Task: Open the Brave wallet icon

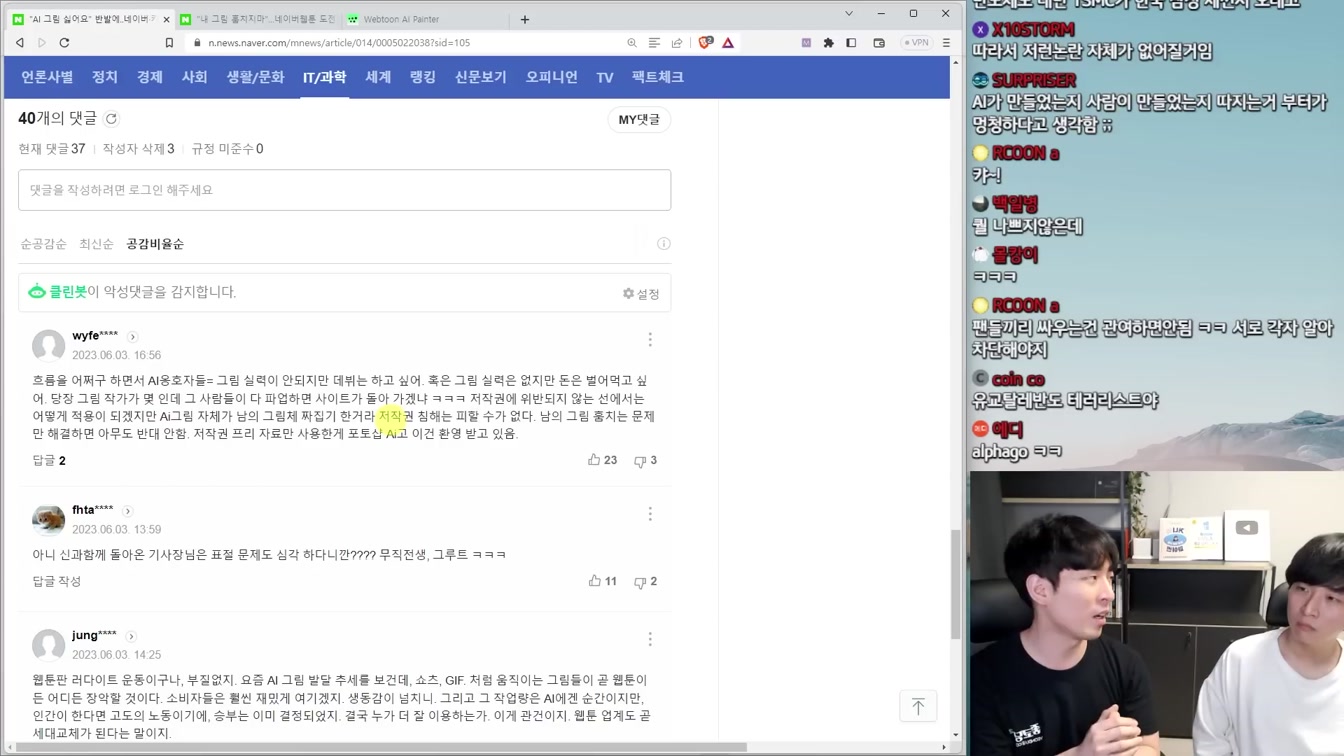Action: click(879, 43)
